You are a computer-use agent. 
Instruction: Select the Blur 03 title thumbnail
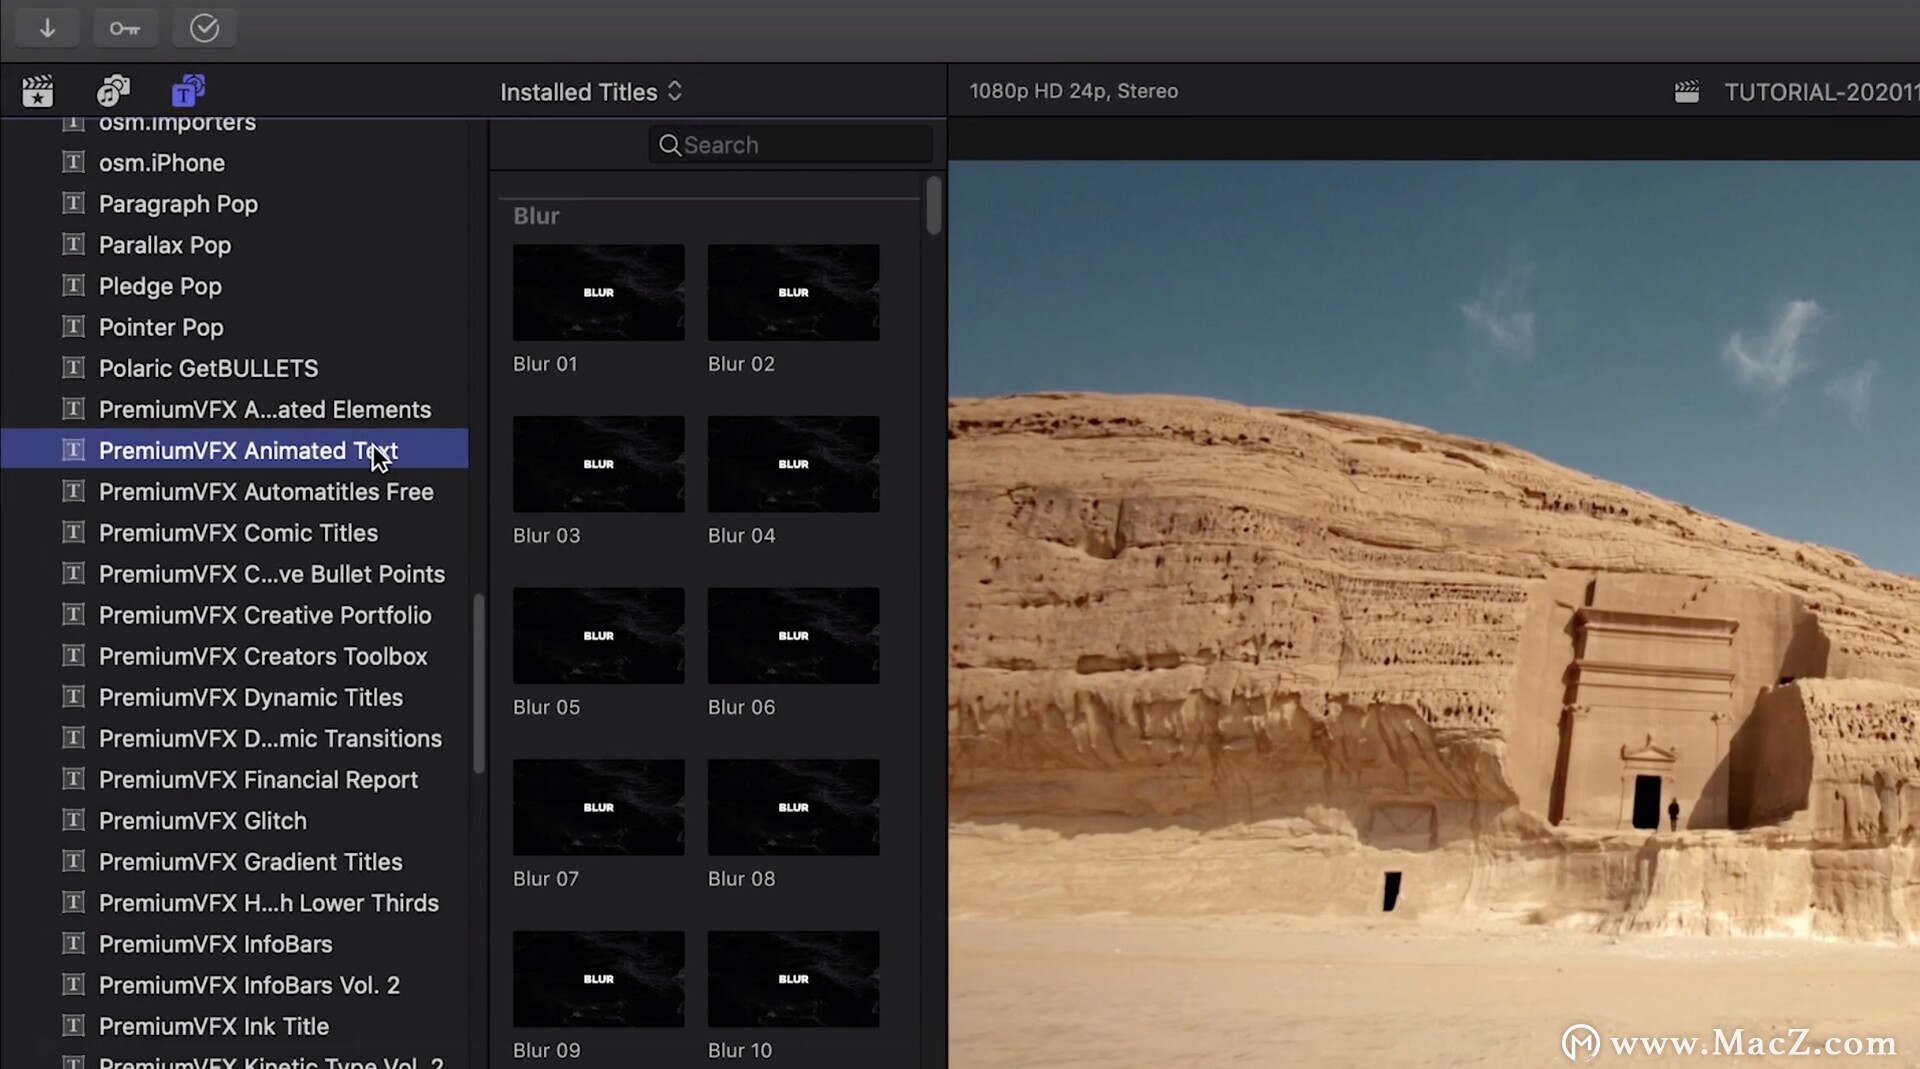pyautogui.click(x=598, y=464)
